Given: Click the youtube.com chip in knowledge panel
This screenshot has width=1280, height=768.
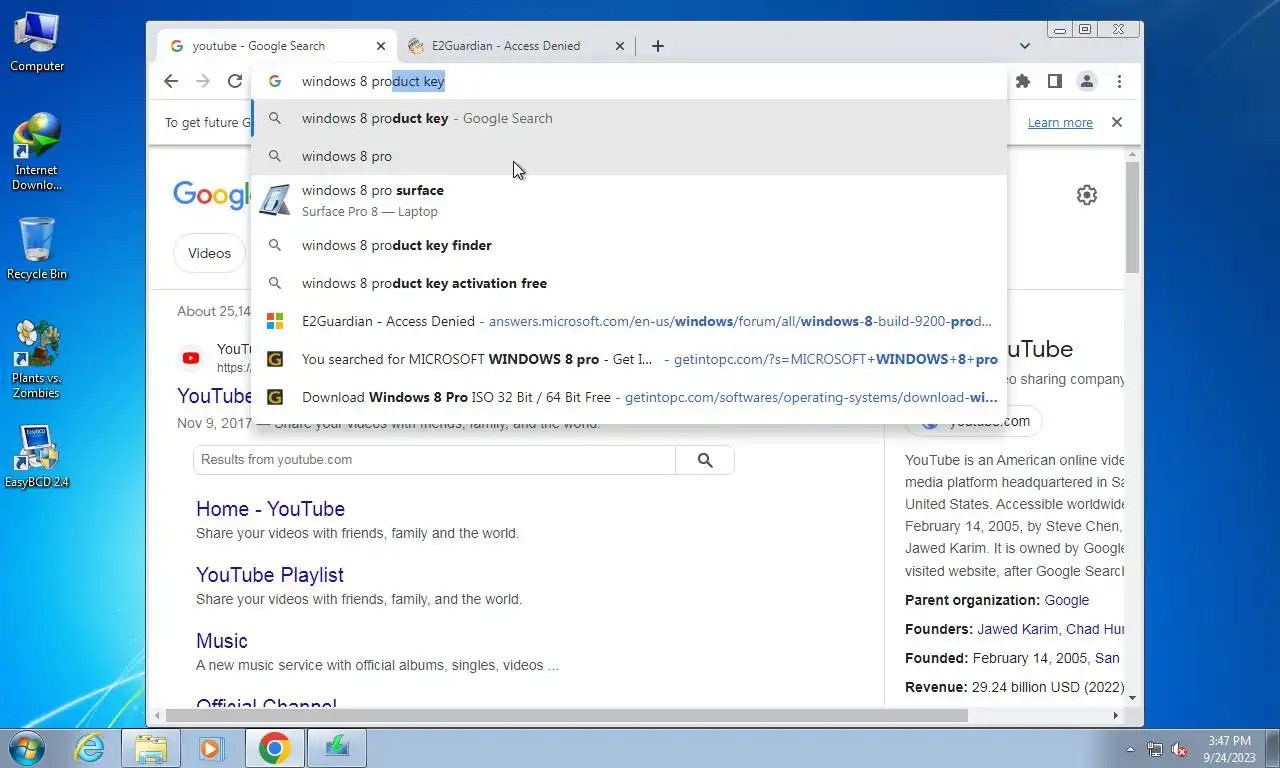Looking at the screenshot, I should [974, 422].
